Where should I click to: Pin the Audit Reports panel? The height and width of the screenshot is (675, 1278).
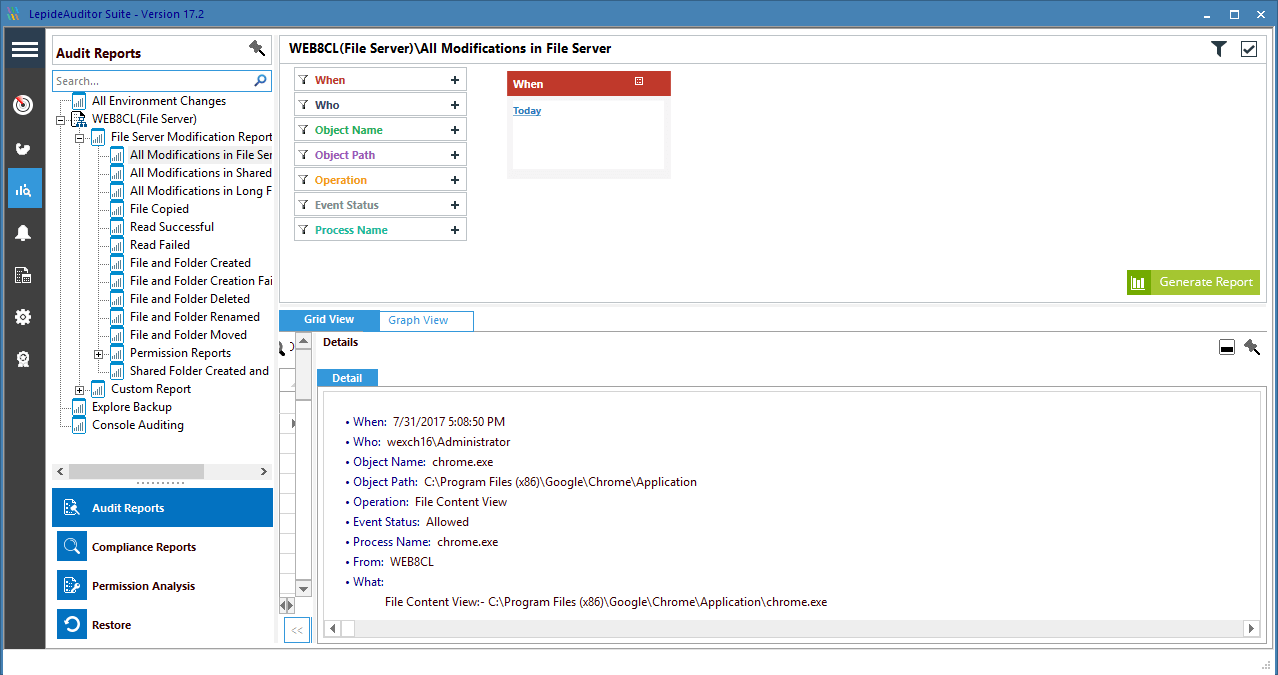[257, 48]
